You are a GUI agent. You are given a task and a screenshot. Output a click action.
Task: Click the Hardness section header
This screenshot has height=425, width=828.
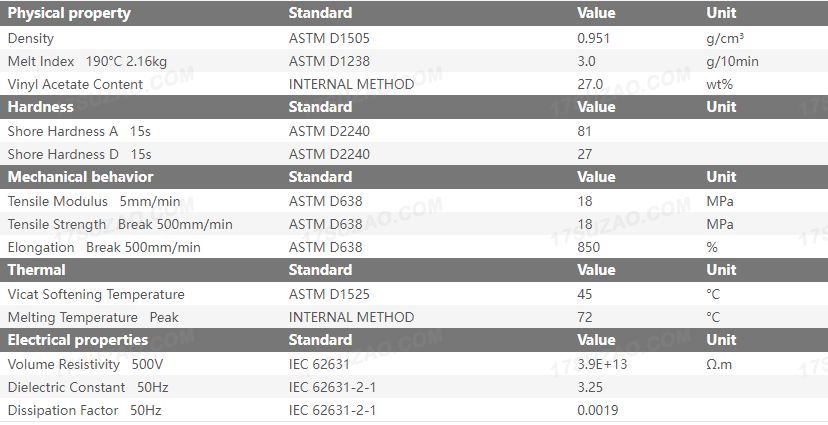point(40,107)
